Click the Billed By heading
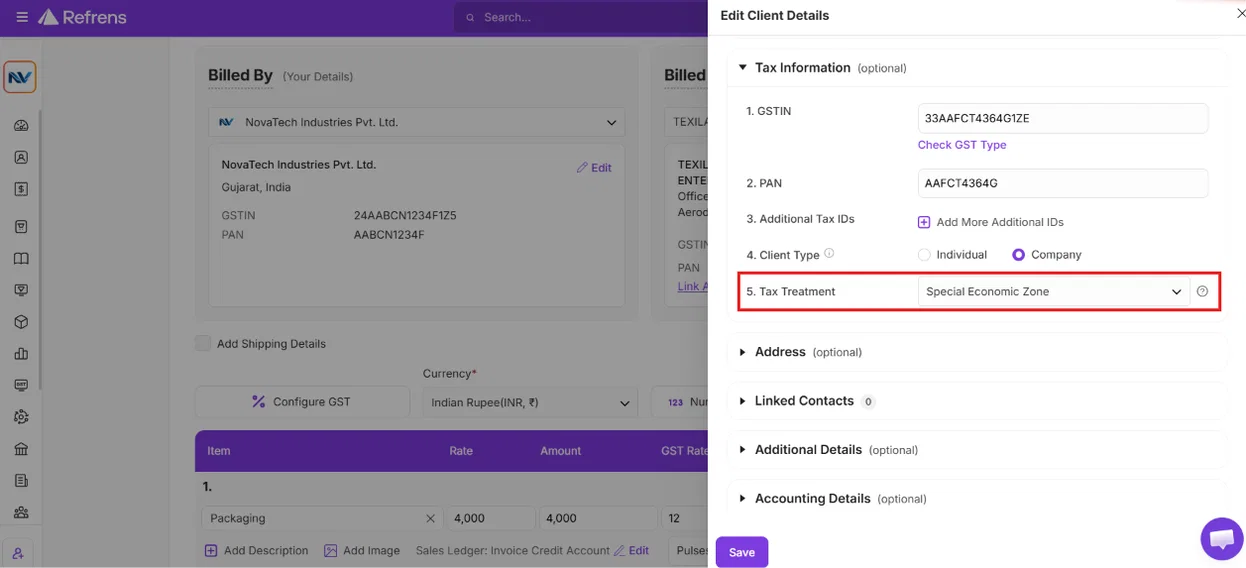Screen dimensions: 1246x568 pyautogui.click(x=240, y=76)
